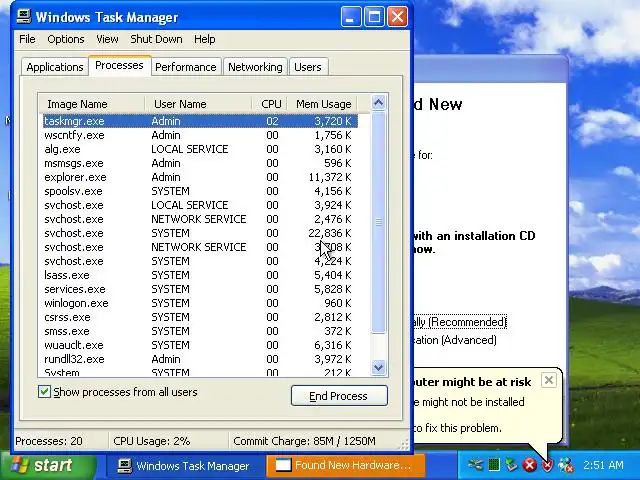Screen dimensions: 640x480
Task: Select the Processes tab
Action: pyautogui.click(x=119, y=65)
